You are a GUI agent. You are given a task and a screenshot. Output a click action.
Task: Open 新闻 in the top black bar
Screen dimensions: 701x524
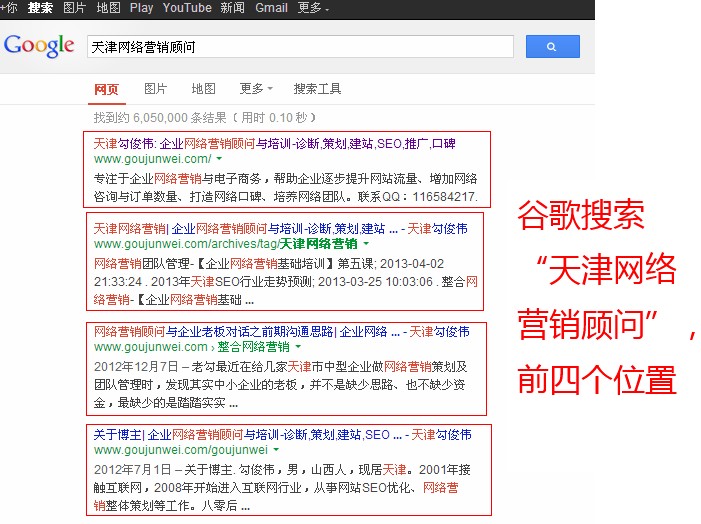[232, 8]
